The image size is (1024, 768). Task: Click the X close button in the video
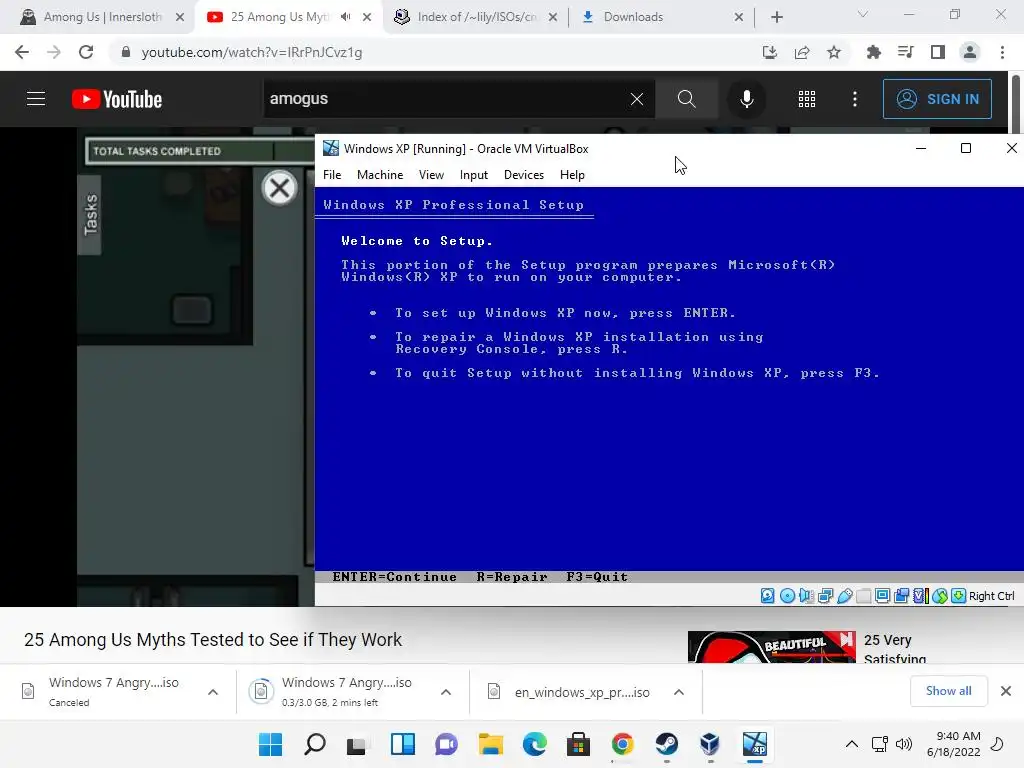point(280,188)
